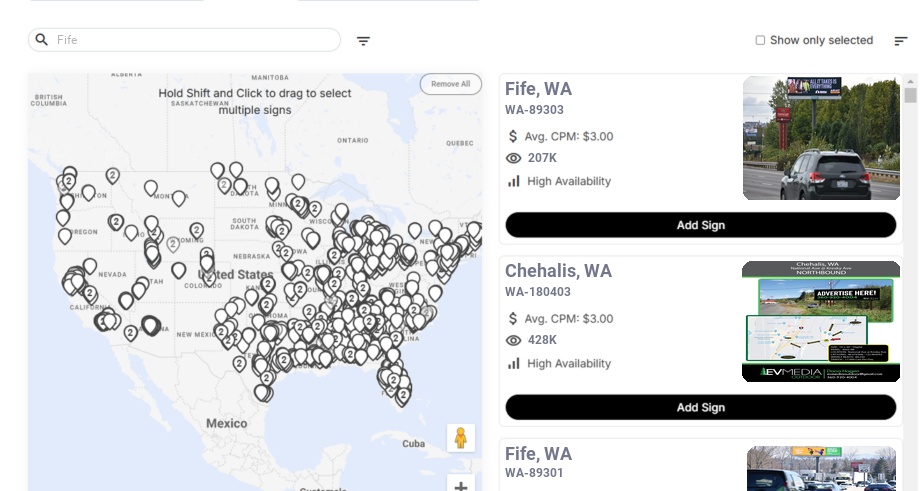Add Sign for Fife WA-89303

coord(700,225)
